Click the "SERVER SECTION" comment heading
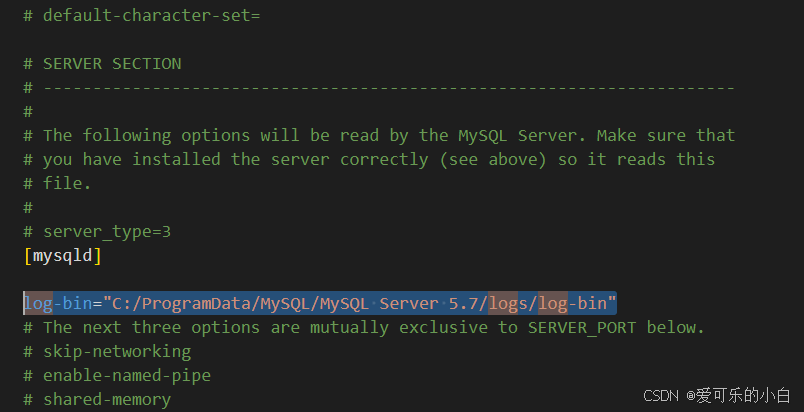The height and width of the screenshot is (412, 804). [x=111, y=63]
